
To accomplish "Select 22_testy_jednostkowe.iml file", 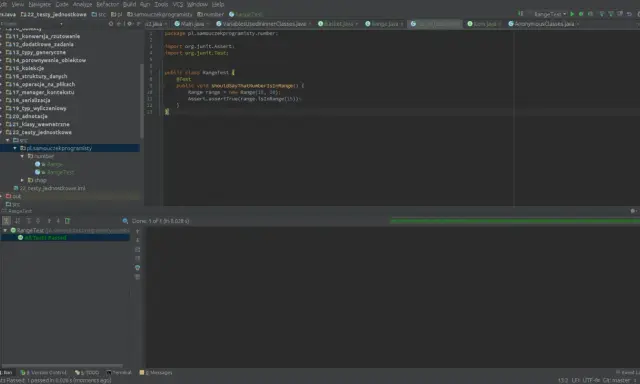I will [50, 188].
